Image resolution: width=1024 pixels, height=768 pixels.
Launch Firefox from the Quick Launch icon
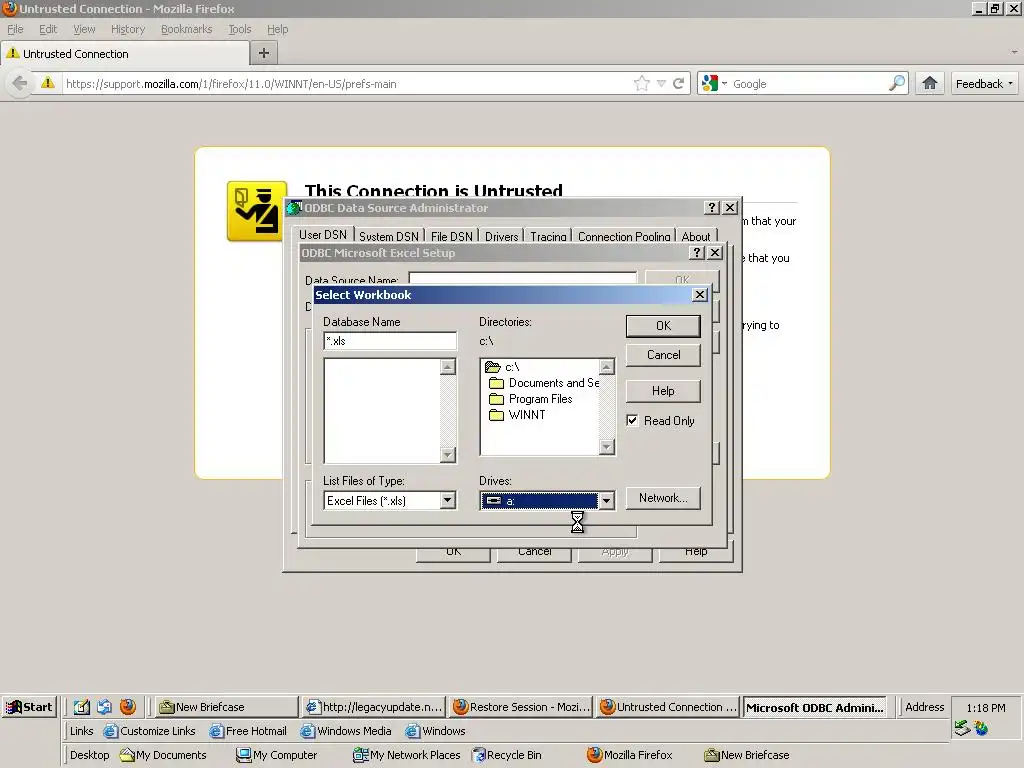127,707
